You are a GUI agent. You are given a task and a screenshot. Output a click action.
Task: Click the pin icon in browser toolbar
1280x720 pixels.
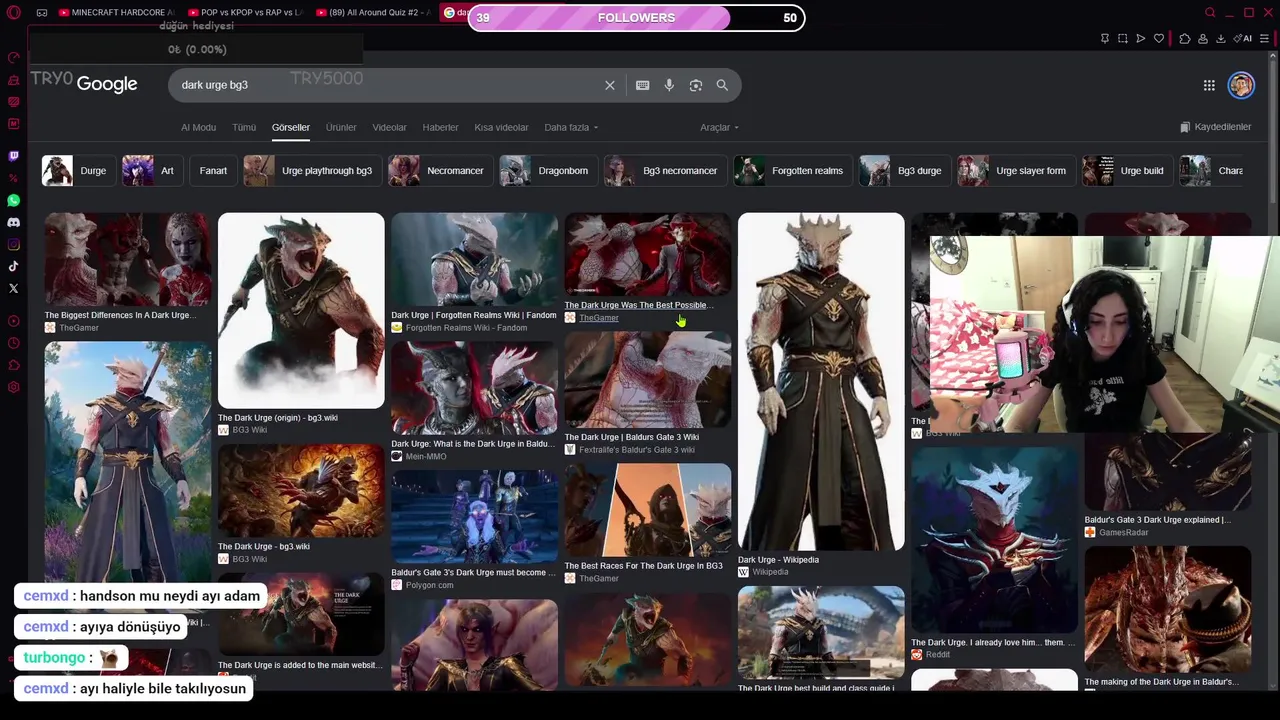click(1105, 38)
